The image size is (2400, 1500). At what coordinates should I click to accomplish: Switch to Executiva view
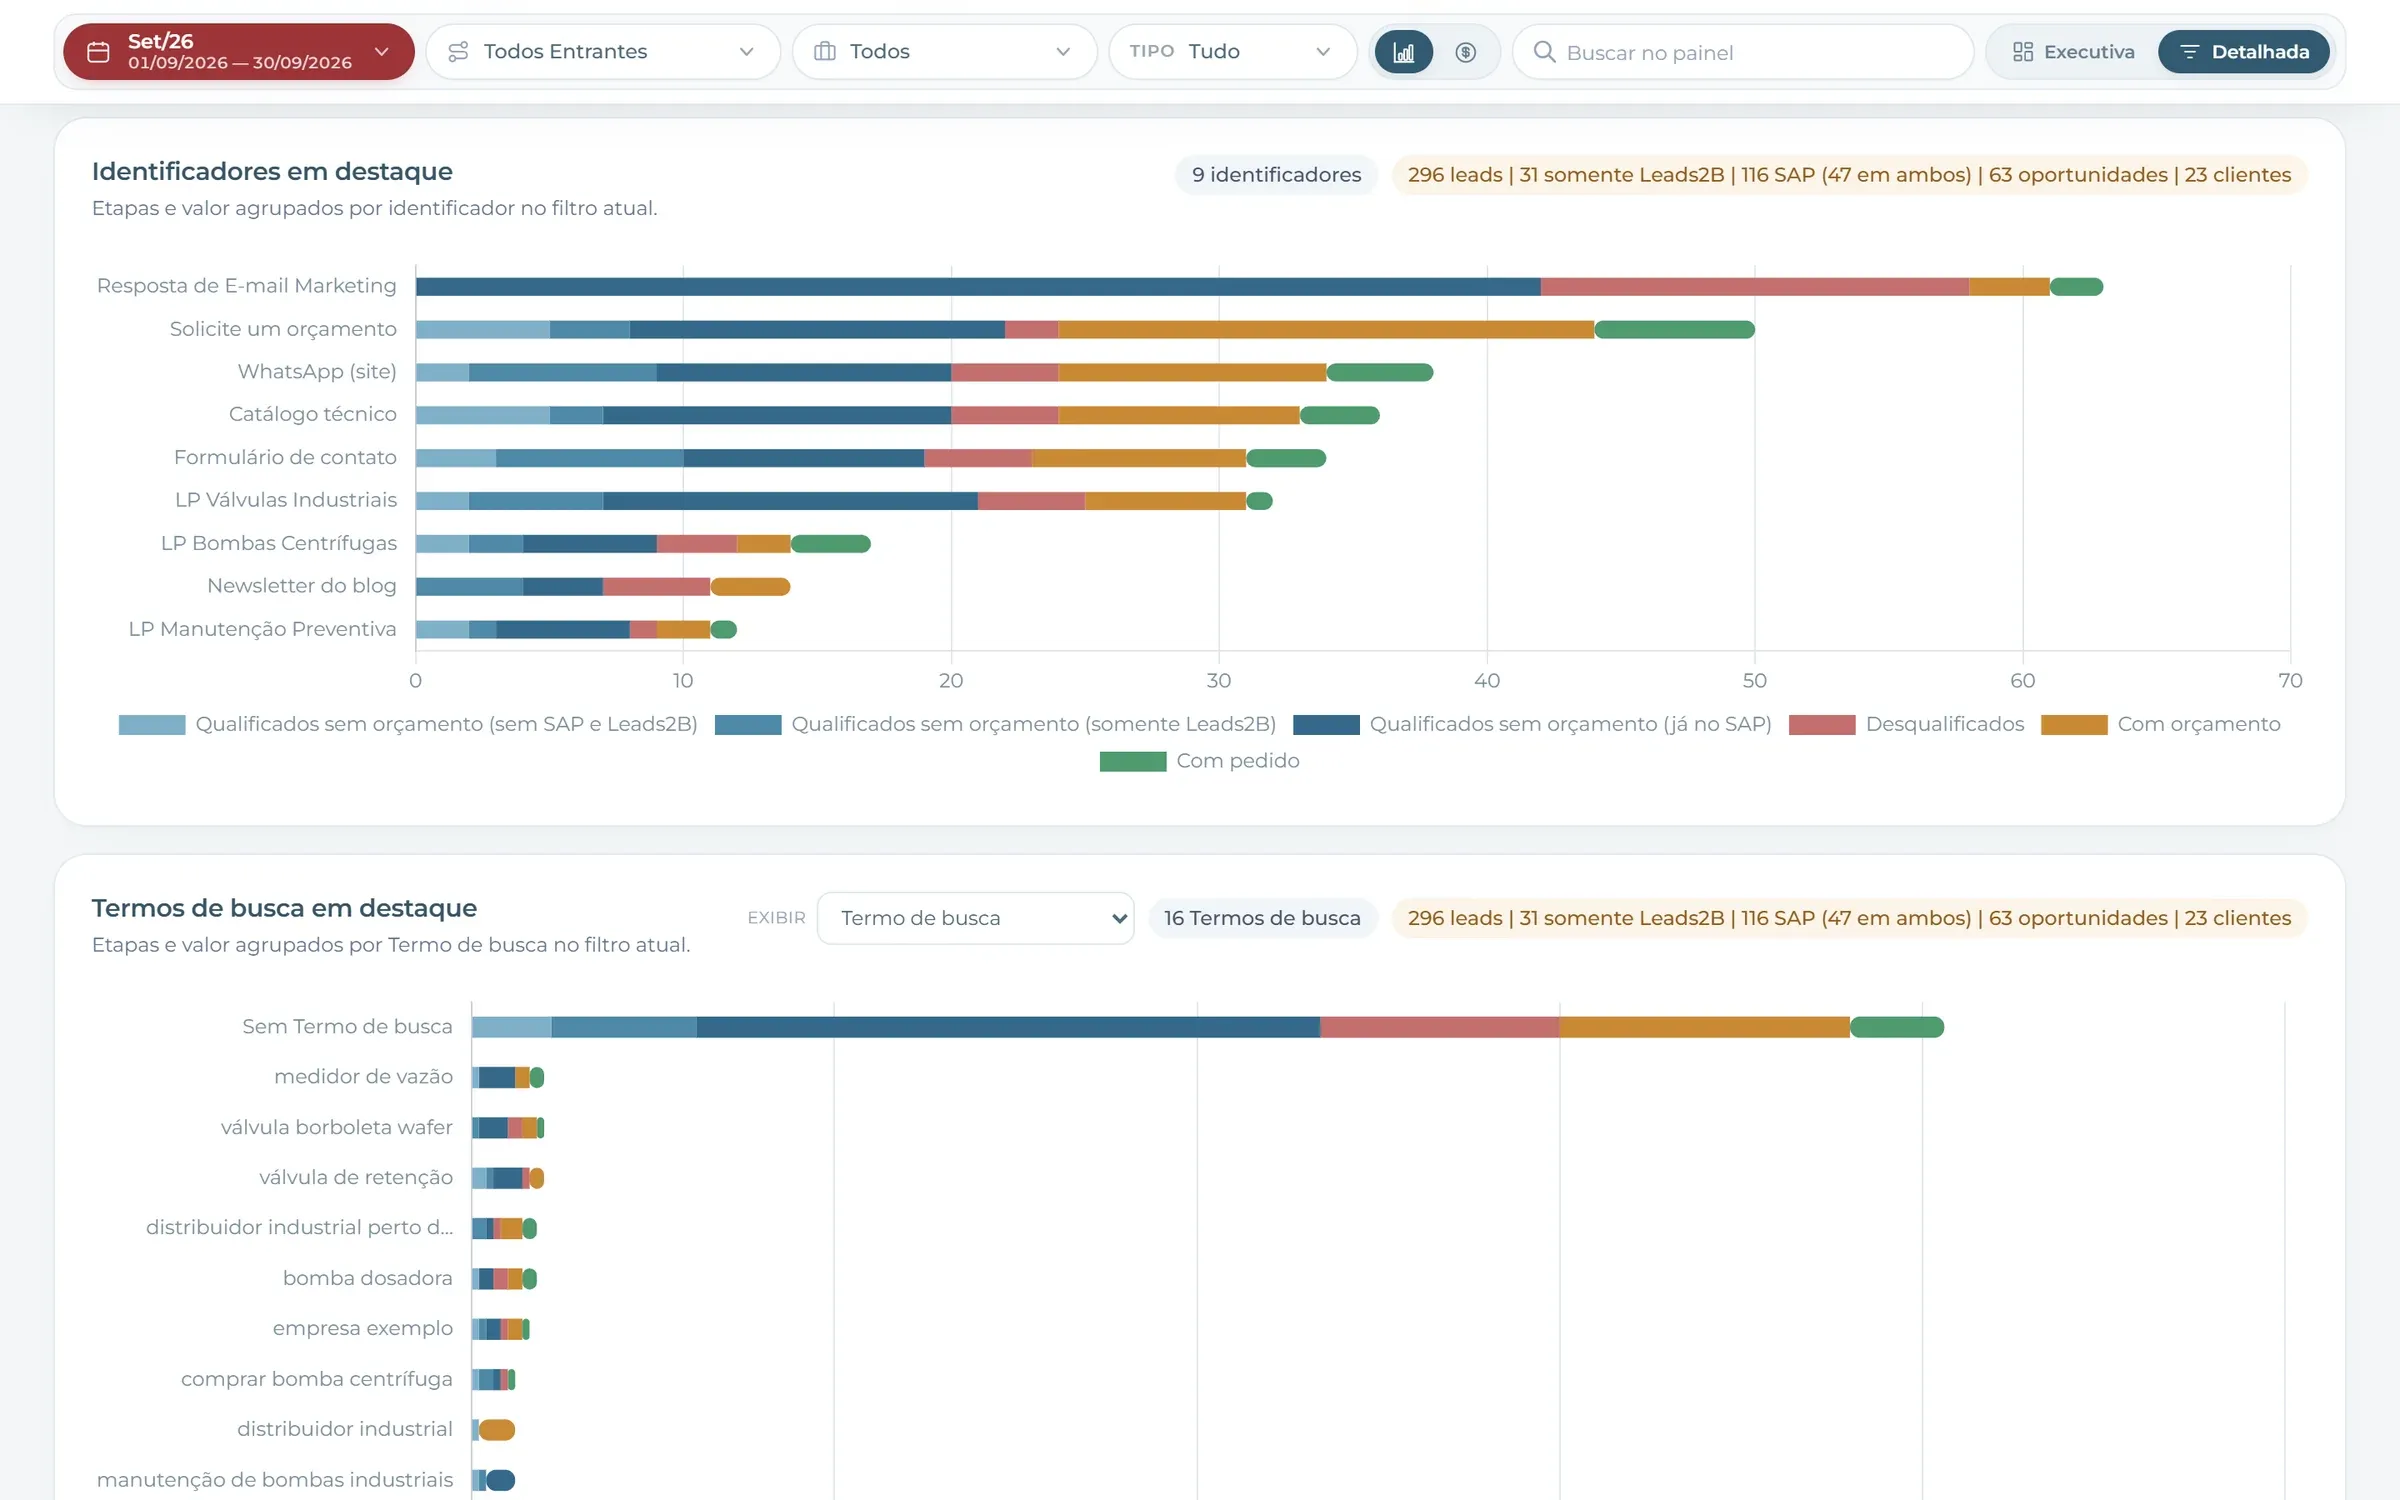(2073, 52)
